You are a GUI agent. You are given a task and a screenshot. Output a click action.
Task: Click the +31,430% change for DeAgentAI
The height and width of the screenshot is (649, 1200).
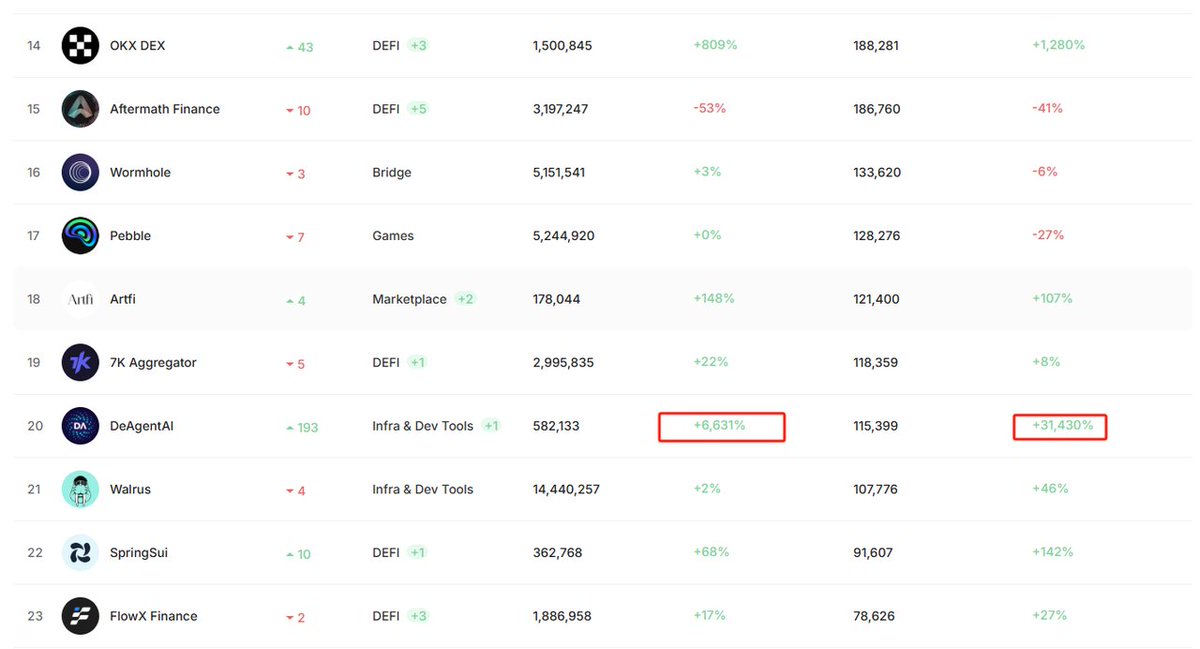[x=1062, y=425]
